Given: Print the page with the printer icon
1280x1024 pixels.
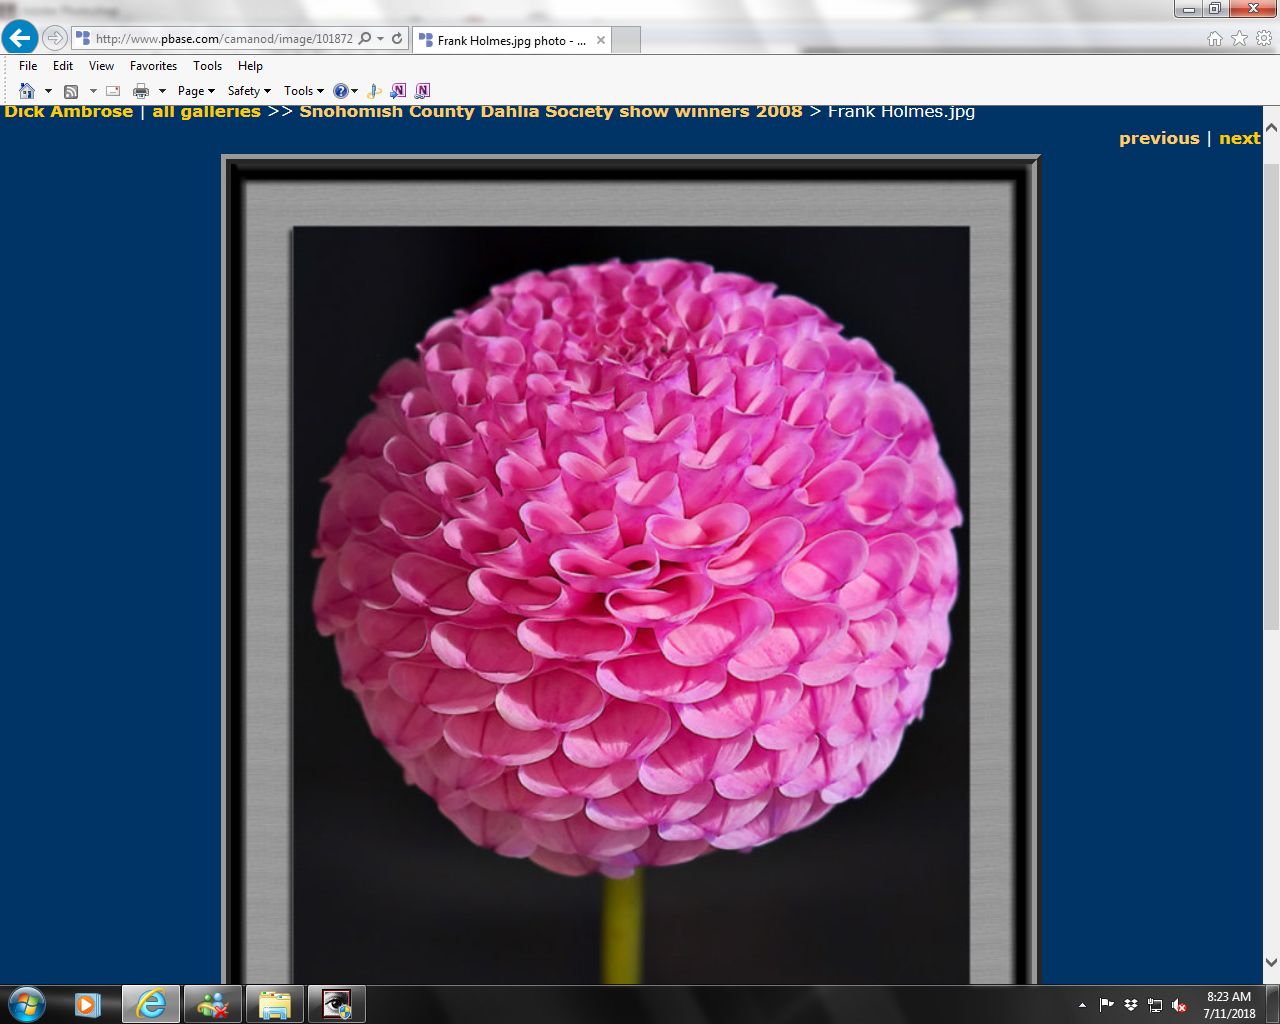Looking at the screenshot, I should (x=141, y=91).
